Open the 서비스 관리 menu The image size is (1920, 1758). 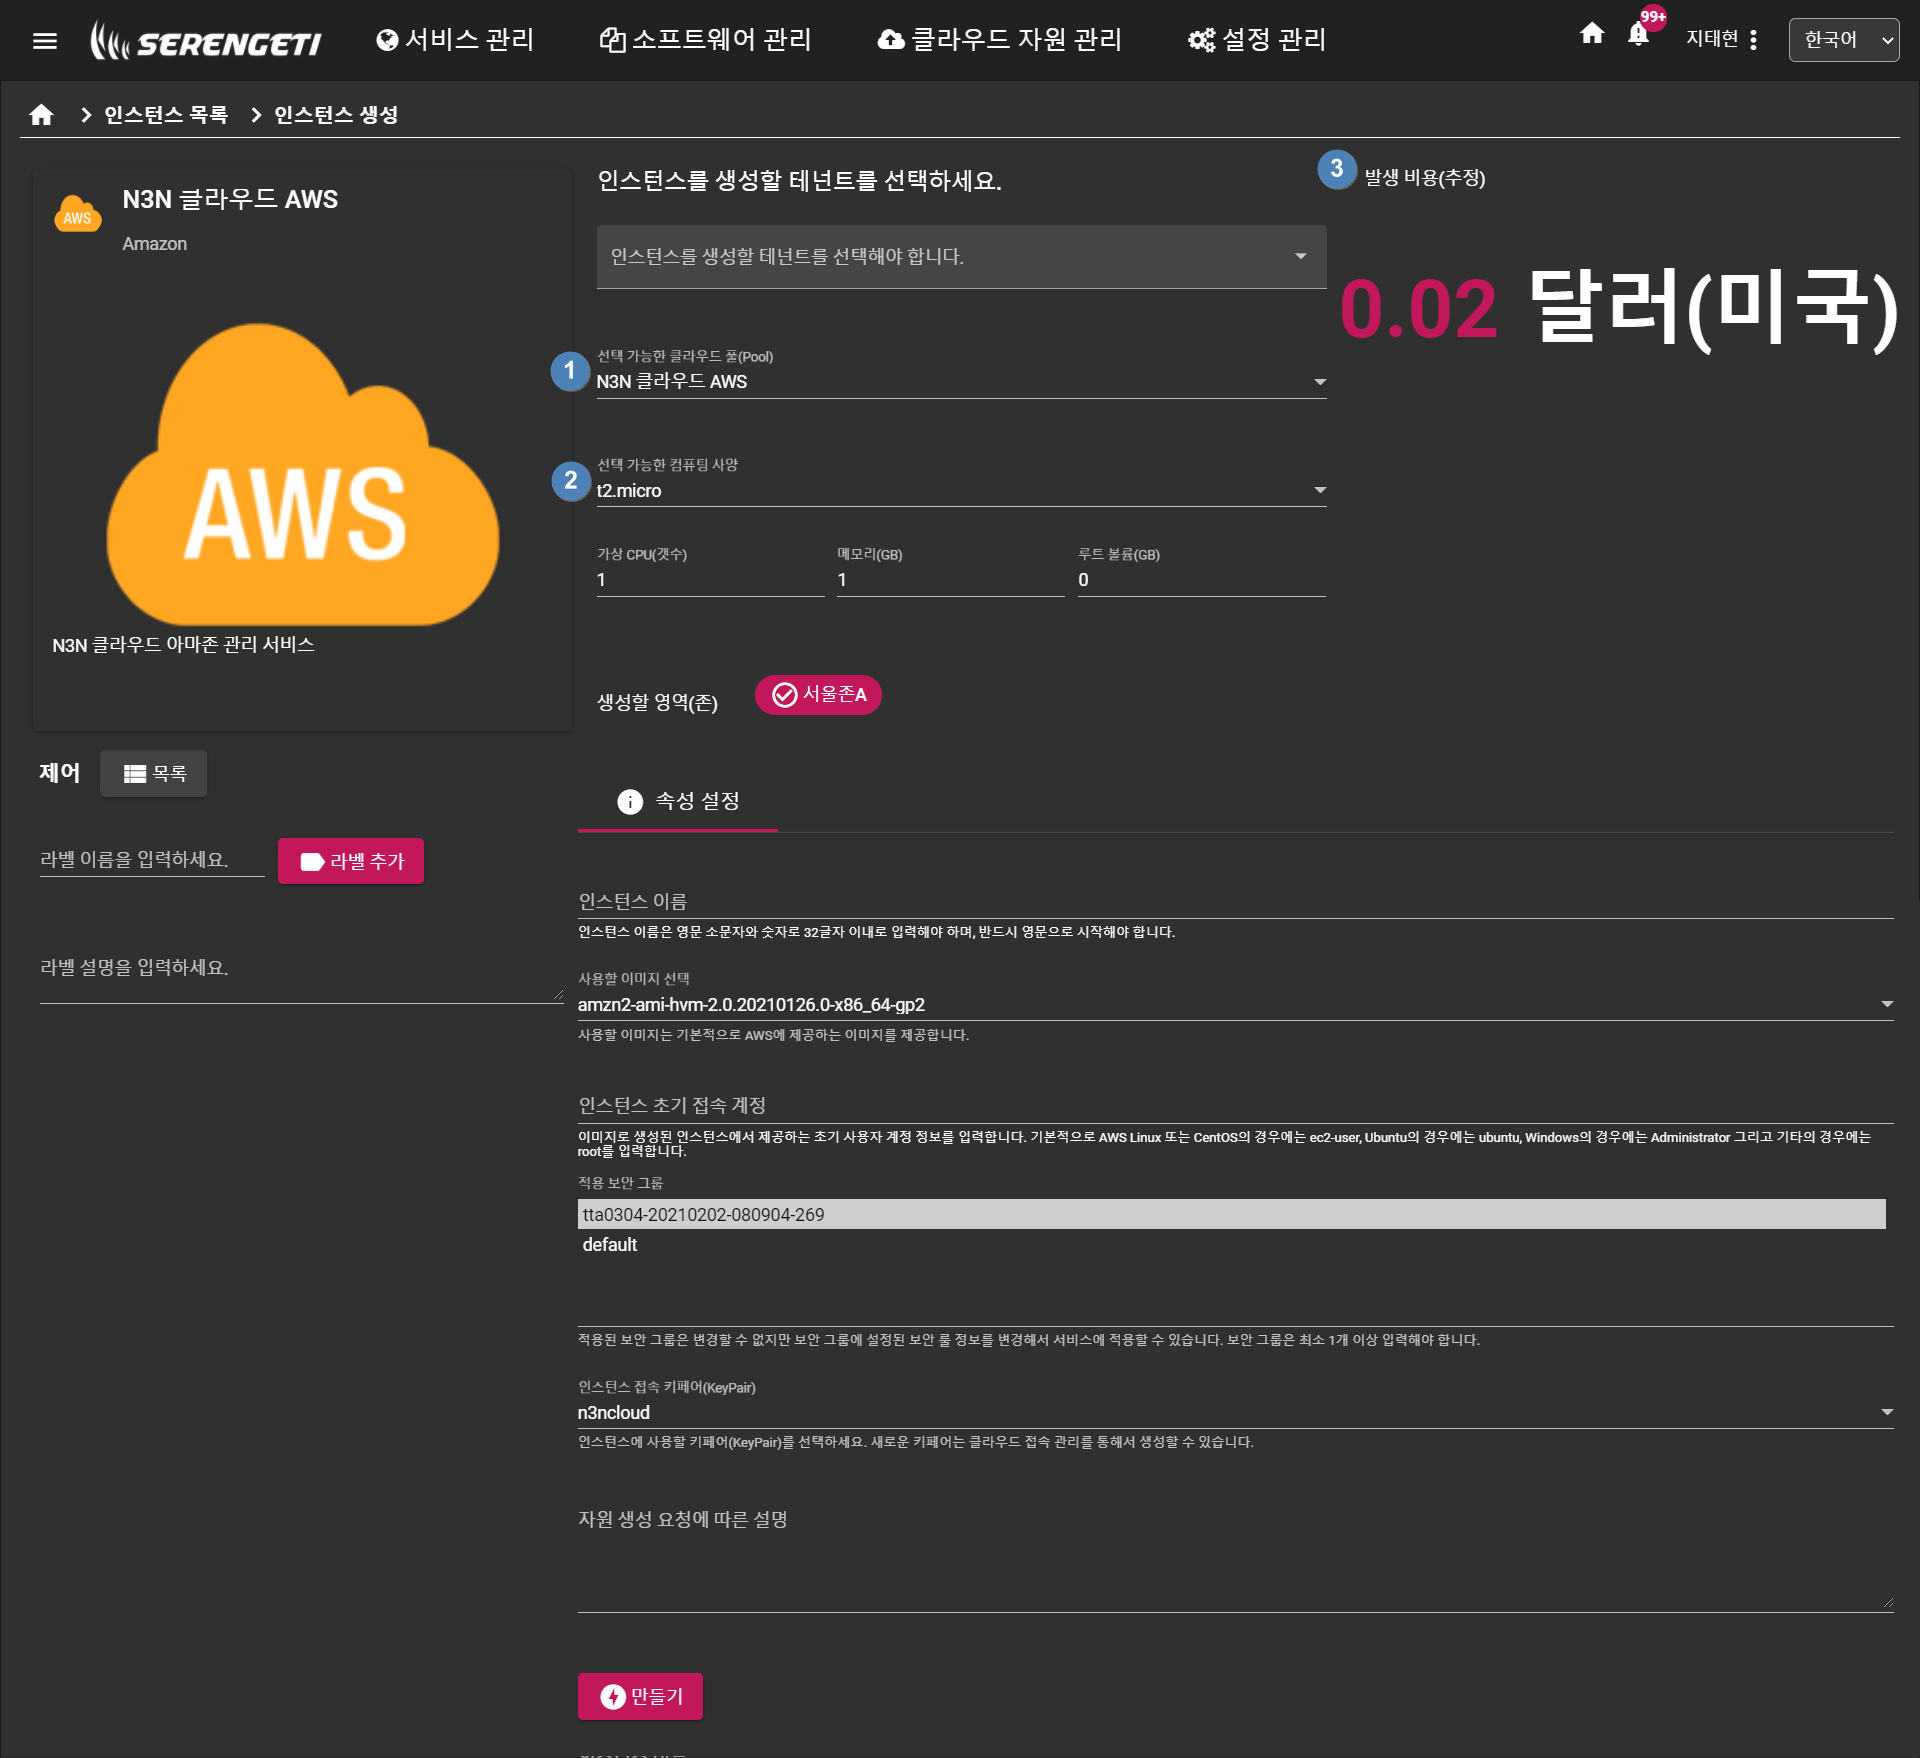455,40
